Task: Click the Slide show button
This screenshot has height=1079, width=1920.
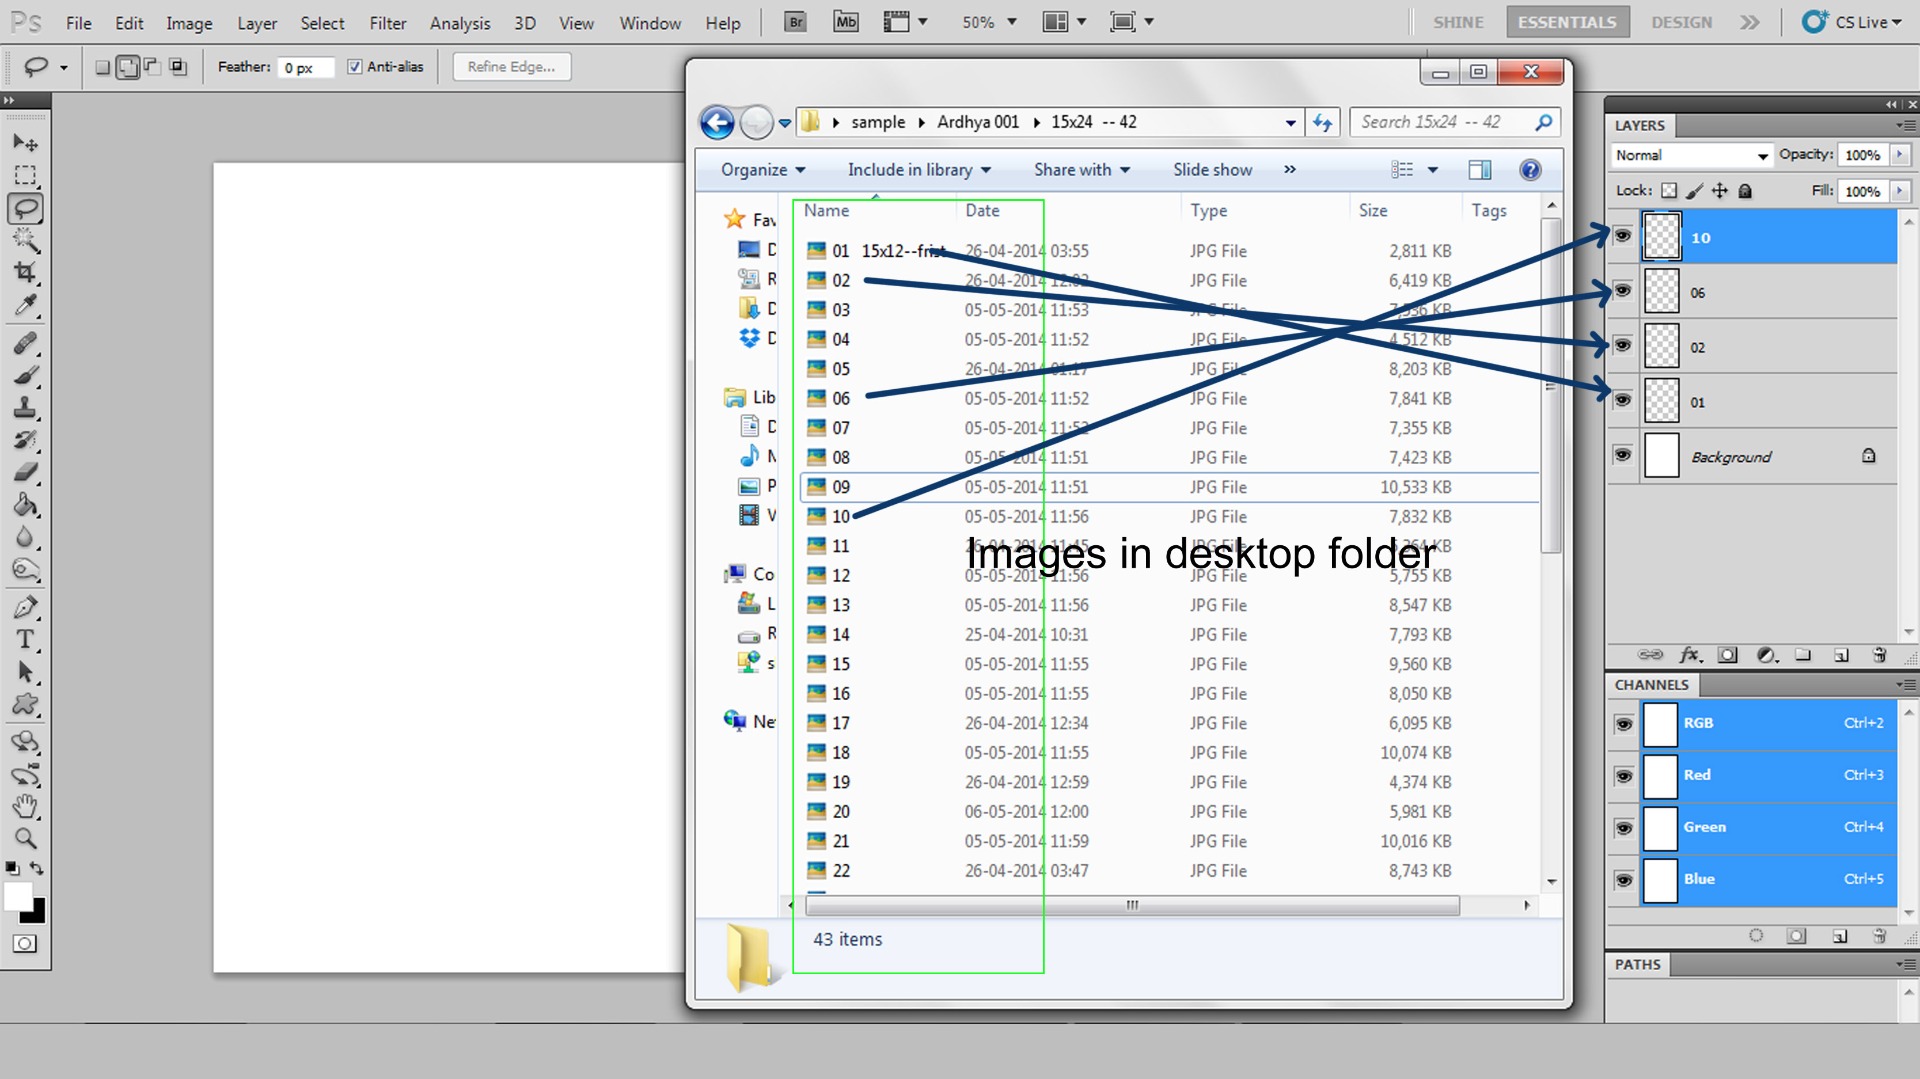Action: (x=1212, y=170)
